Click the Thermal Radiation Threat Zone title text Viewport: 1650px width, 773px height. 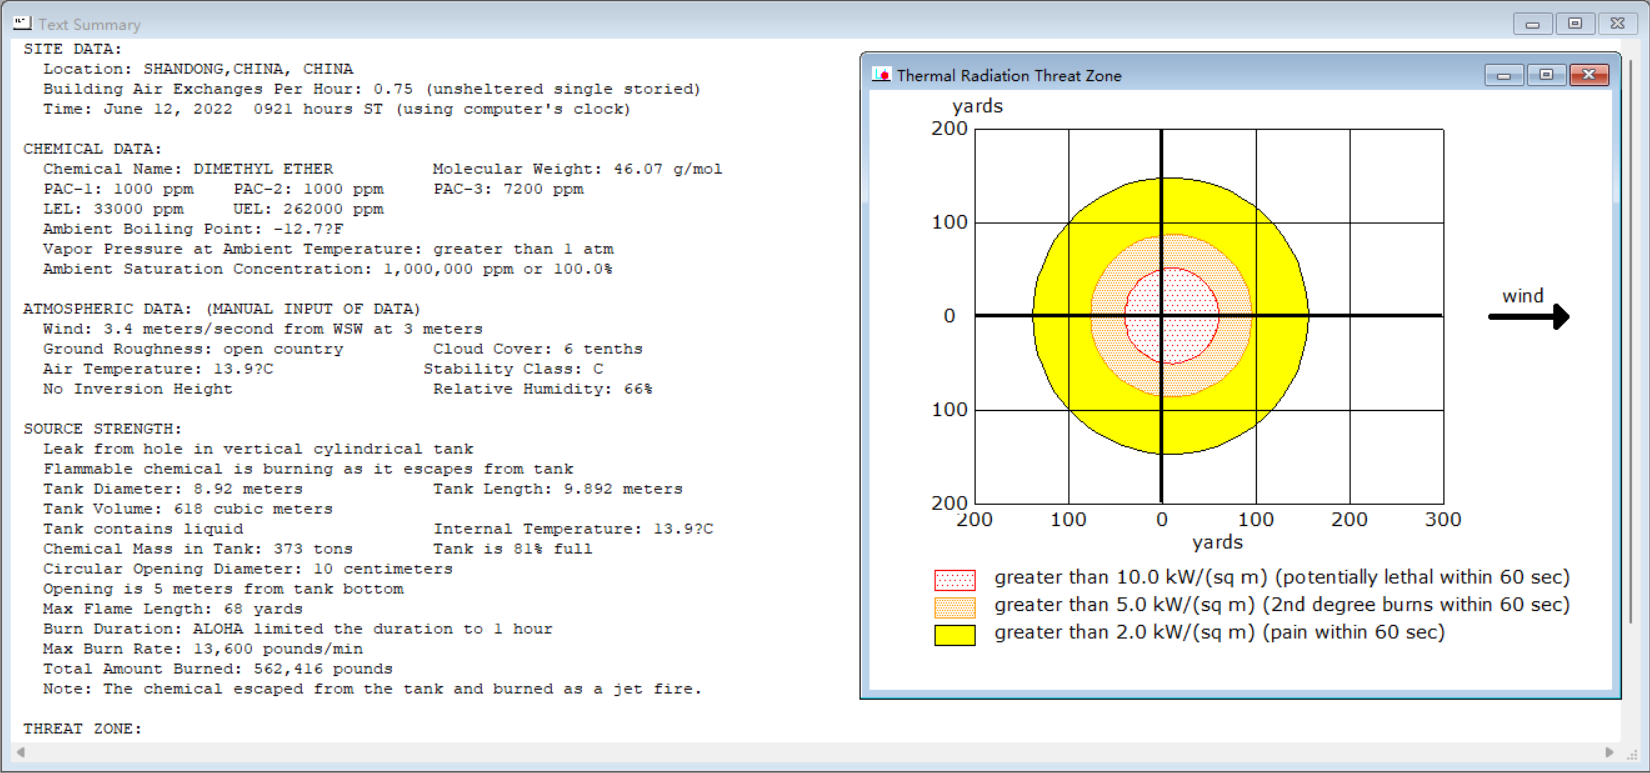(1009, 75)
